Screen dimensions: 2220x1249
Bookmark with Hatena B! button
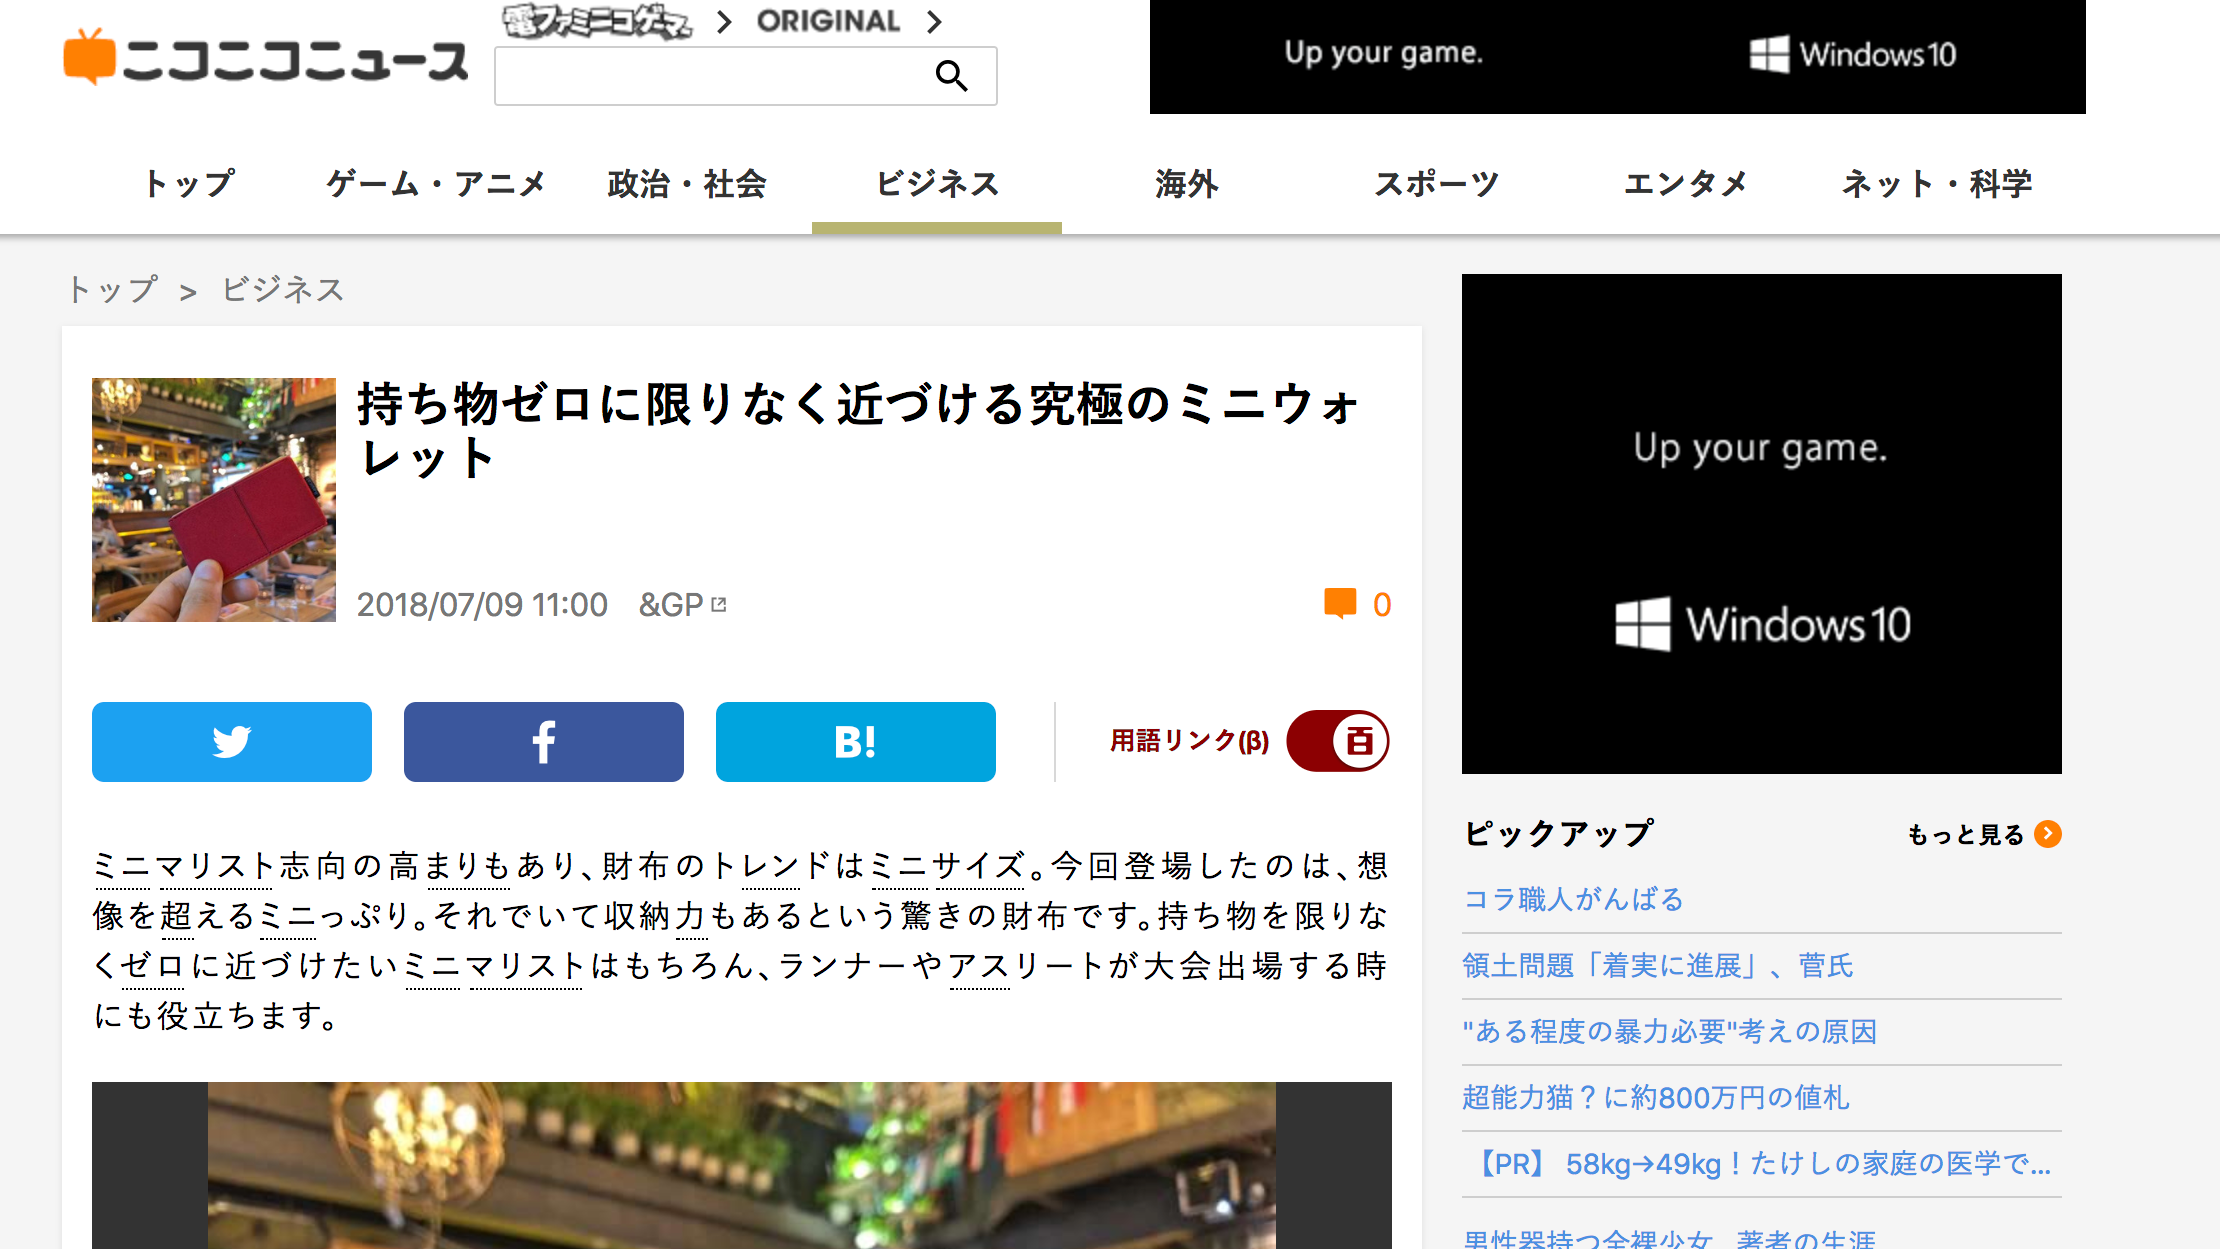[856, 742]
